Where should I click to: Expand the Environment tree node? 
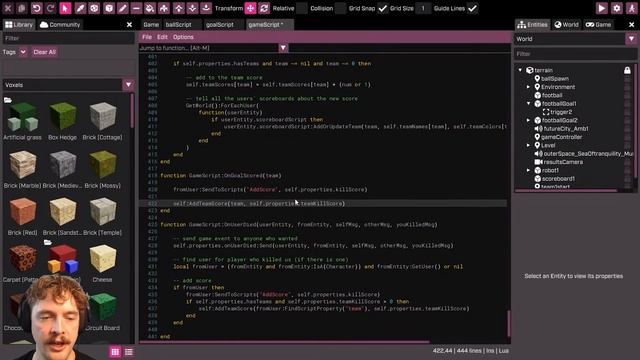pyautogui.click(x=529, y=87)
